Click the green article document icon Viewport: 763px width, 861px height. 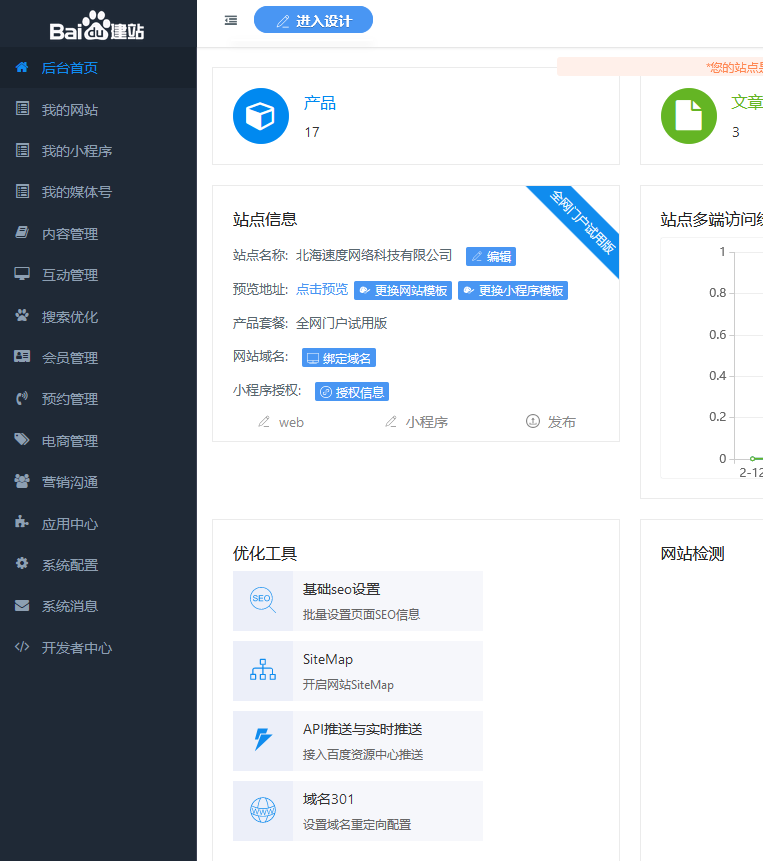click(x=688, y=116)
